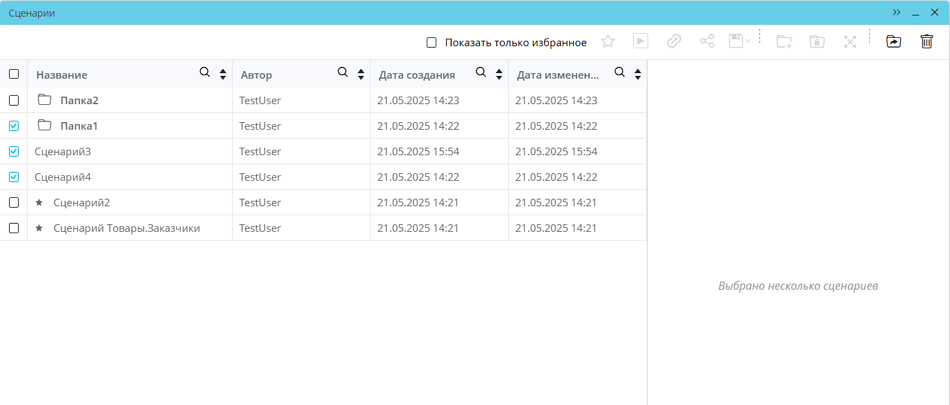Image resolution: width=950 pixels, height=405 pixels.
Task: Toggle sort arrows on Дата создания column
Action: 498,74
